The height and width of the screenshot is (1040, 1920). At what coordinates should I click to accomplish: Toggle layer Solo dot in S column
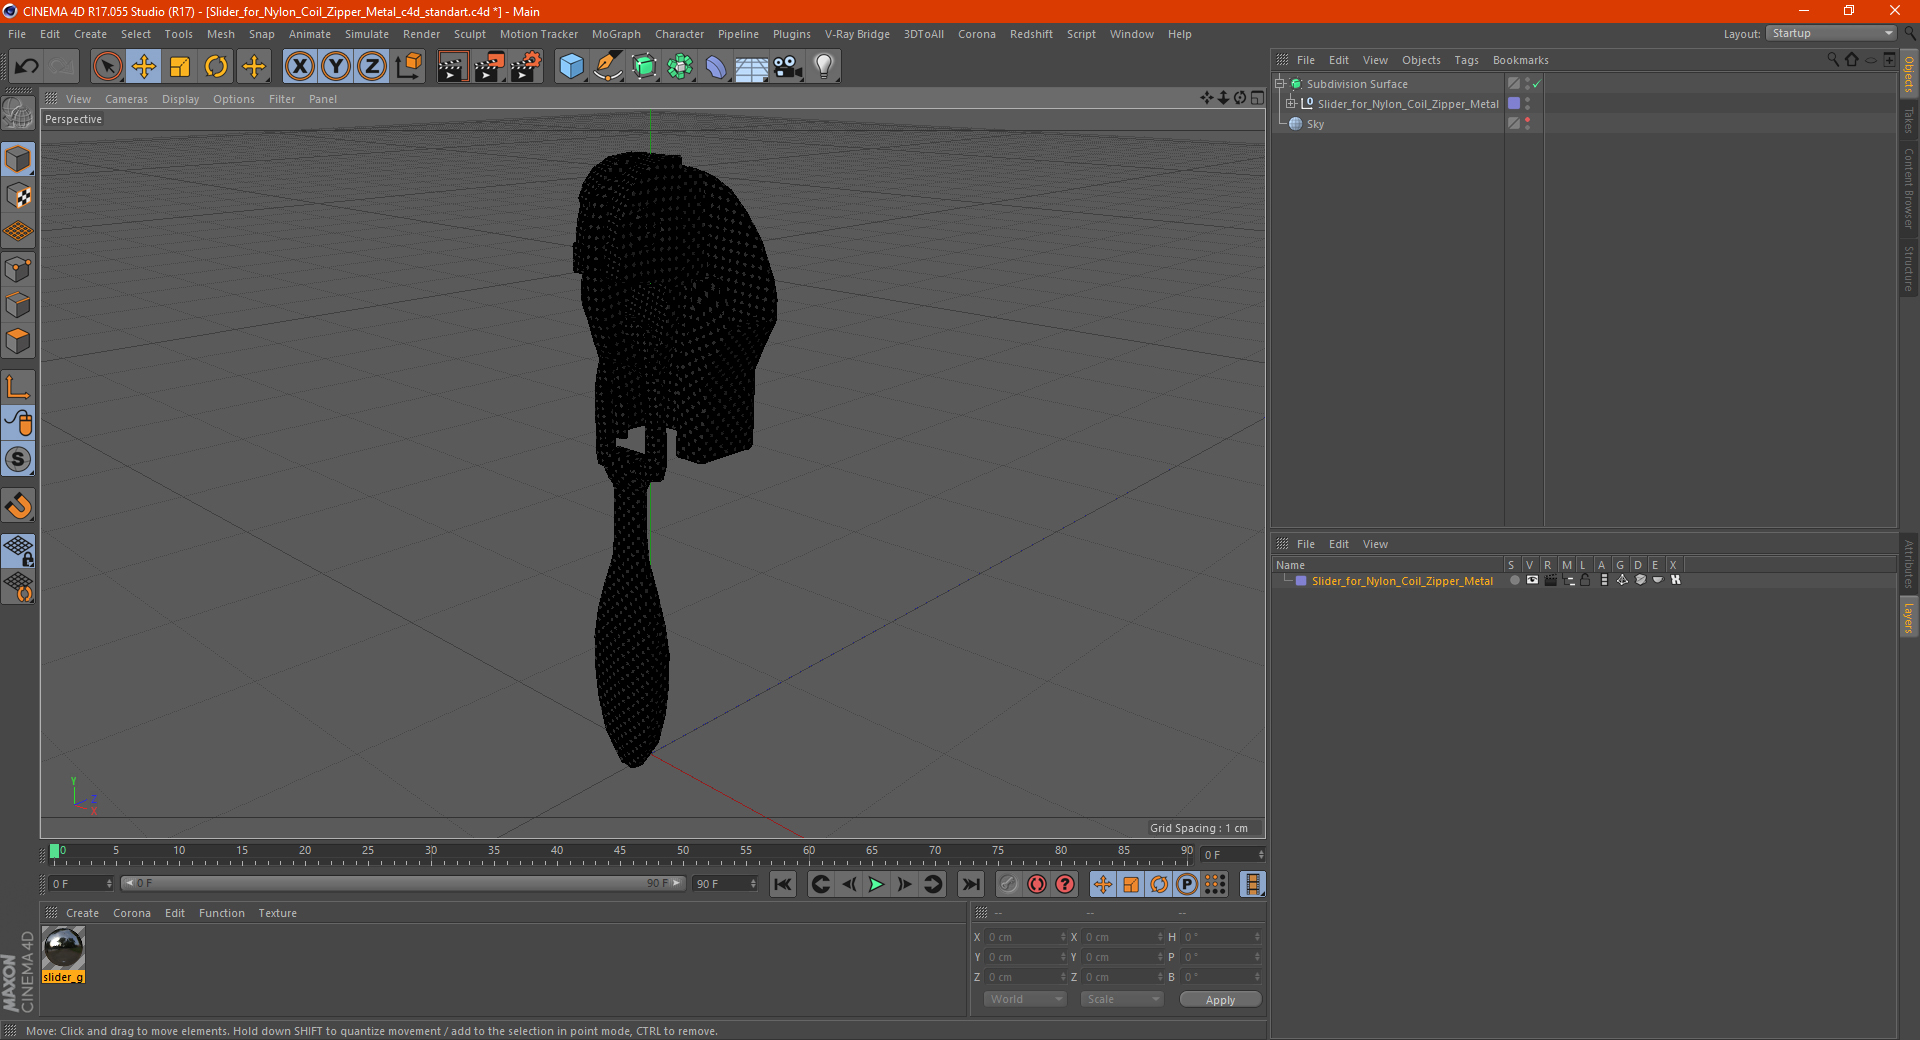tap(1514, 580)
